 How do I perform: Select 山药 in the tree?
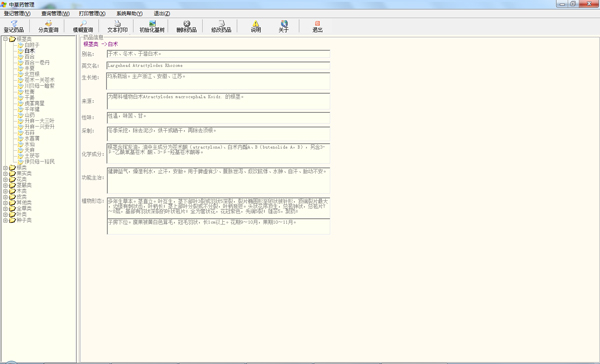[29, 115]
